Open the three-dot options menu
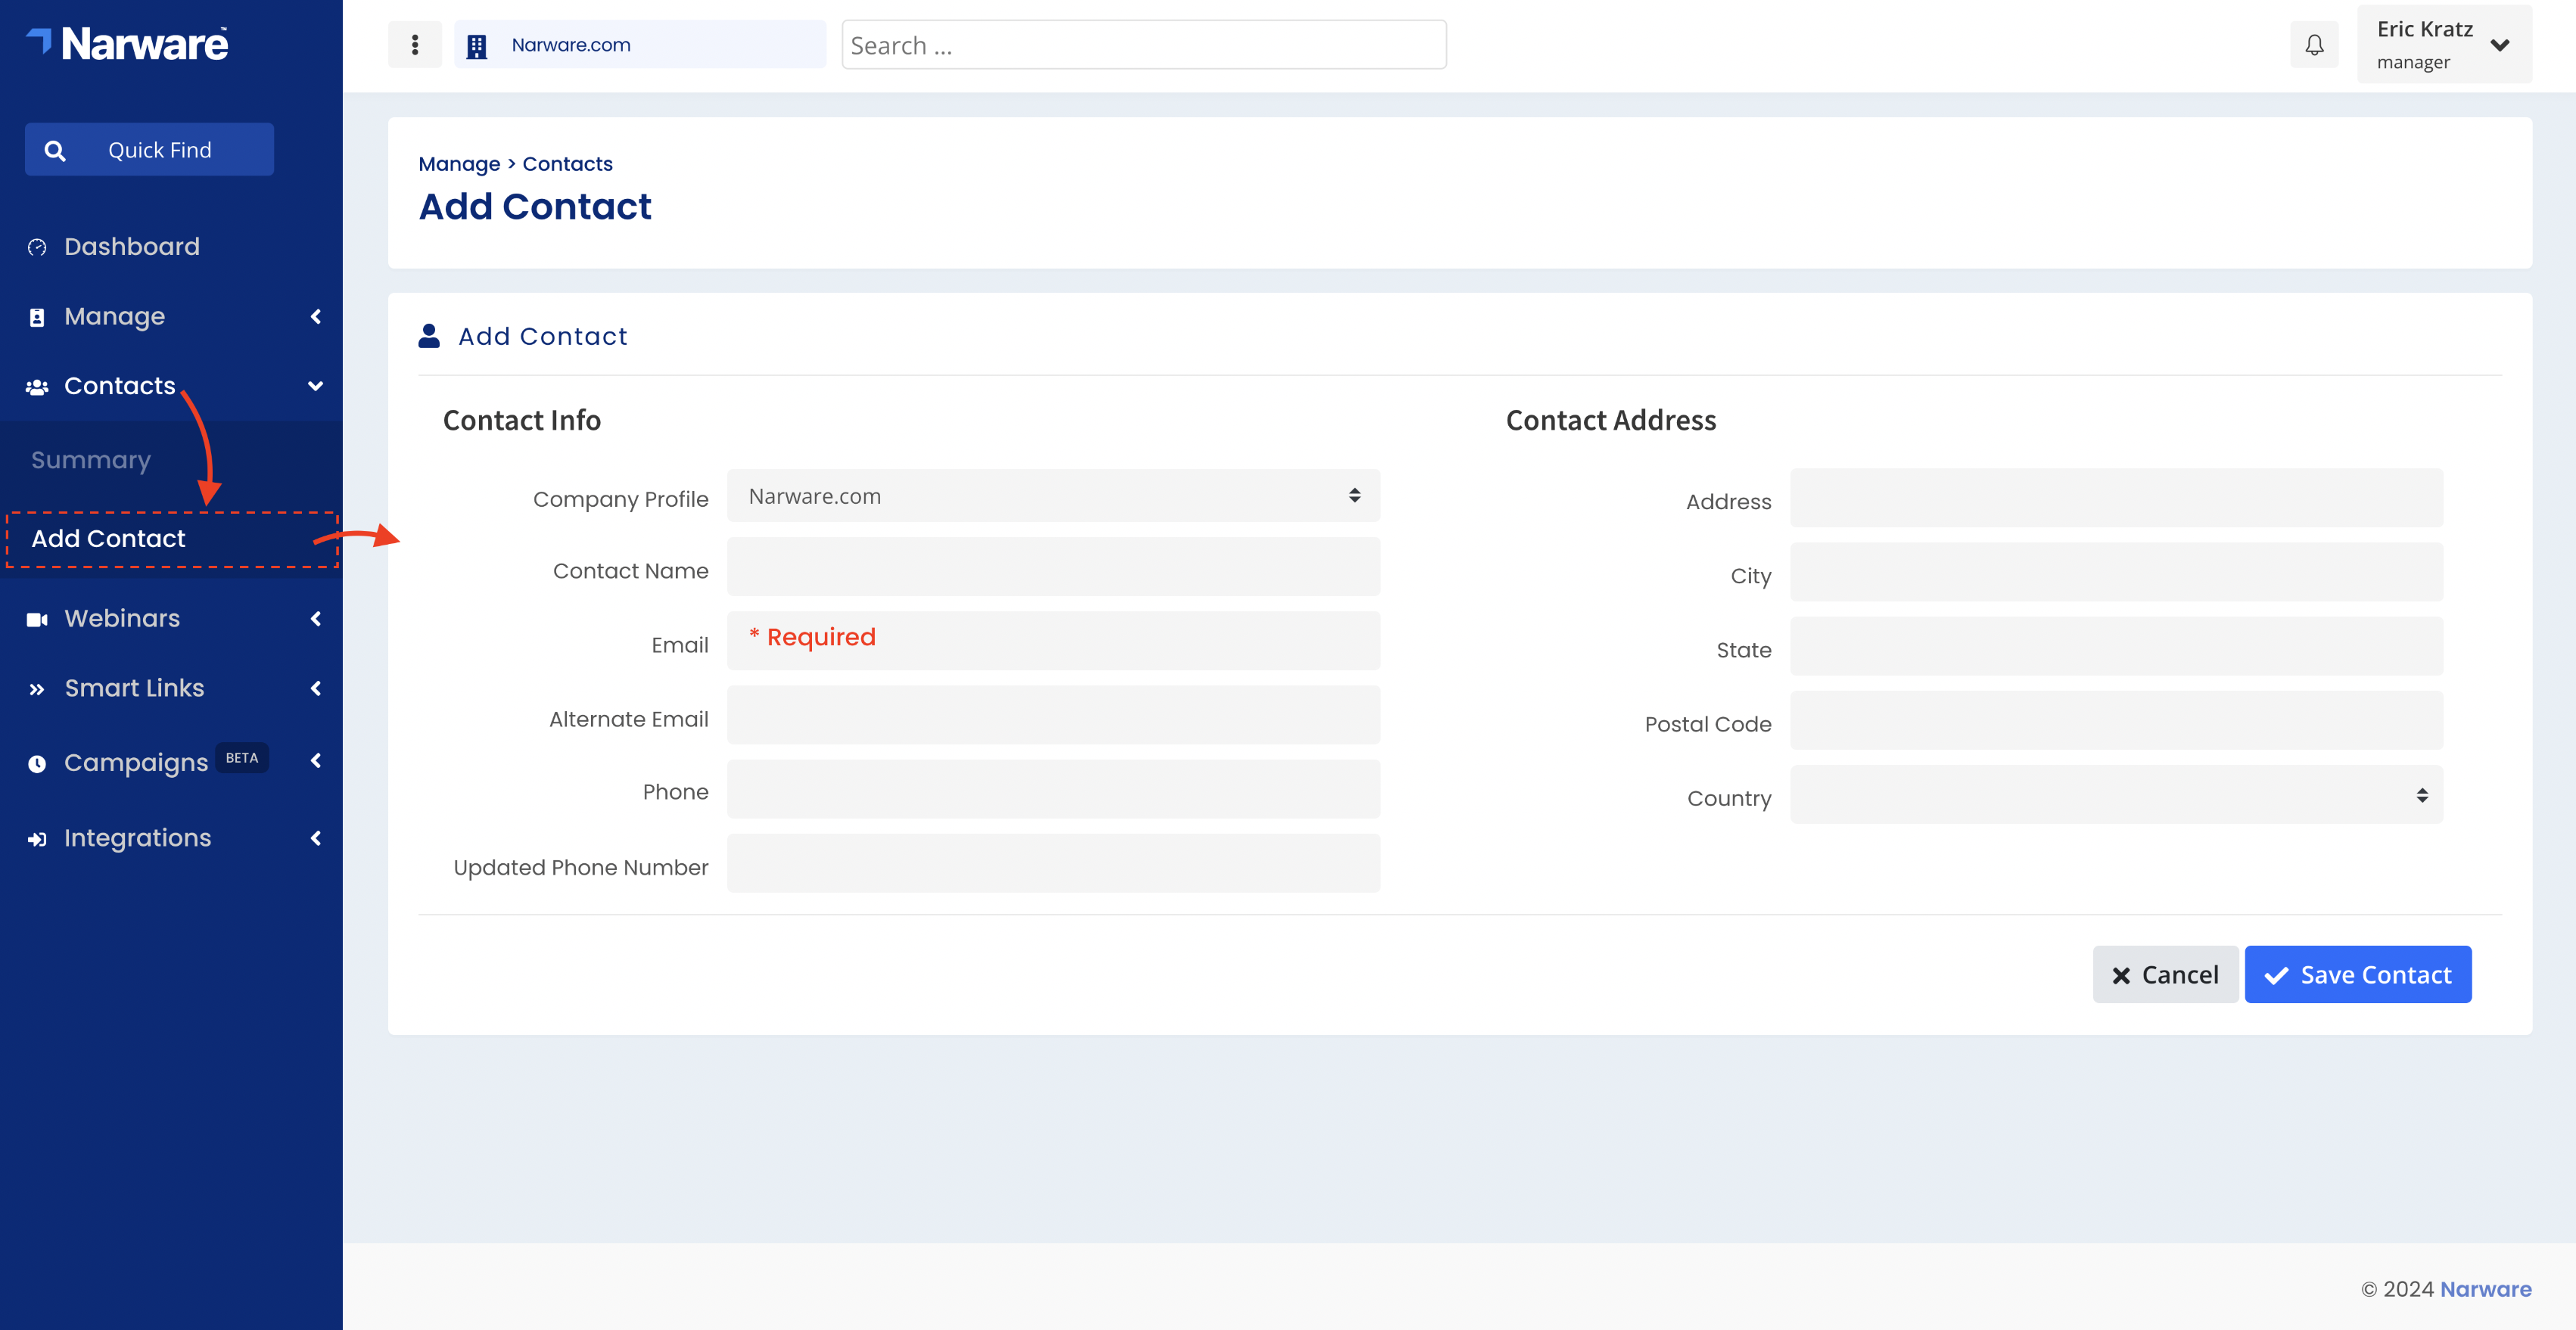The height and width of the screenshot is (1330, 2576). (415, 44)
